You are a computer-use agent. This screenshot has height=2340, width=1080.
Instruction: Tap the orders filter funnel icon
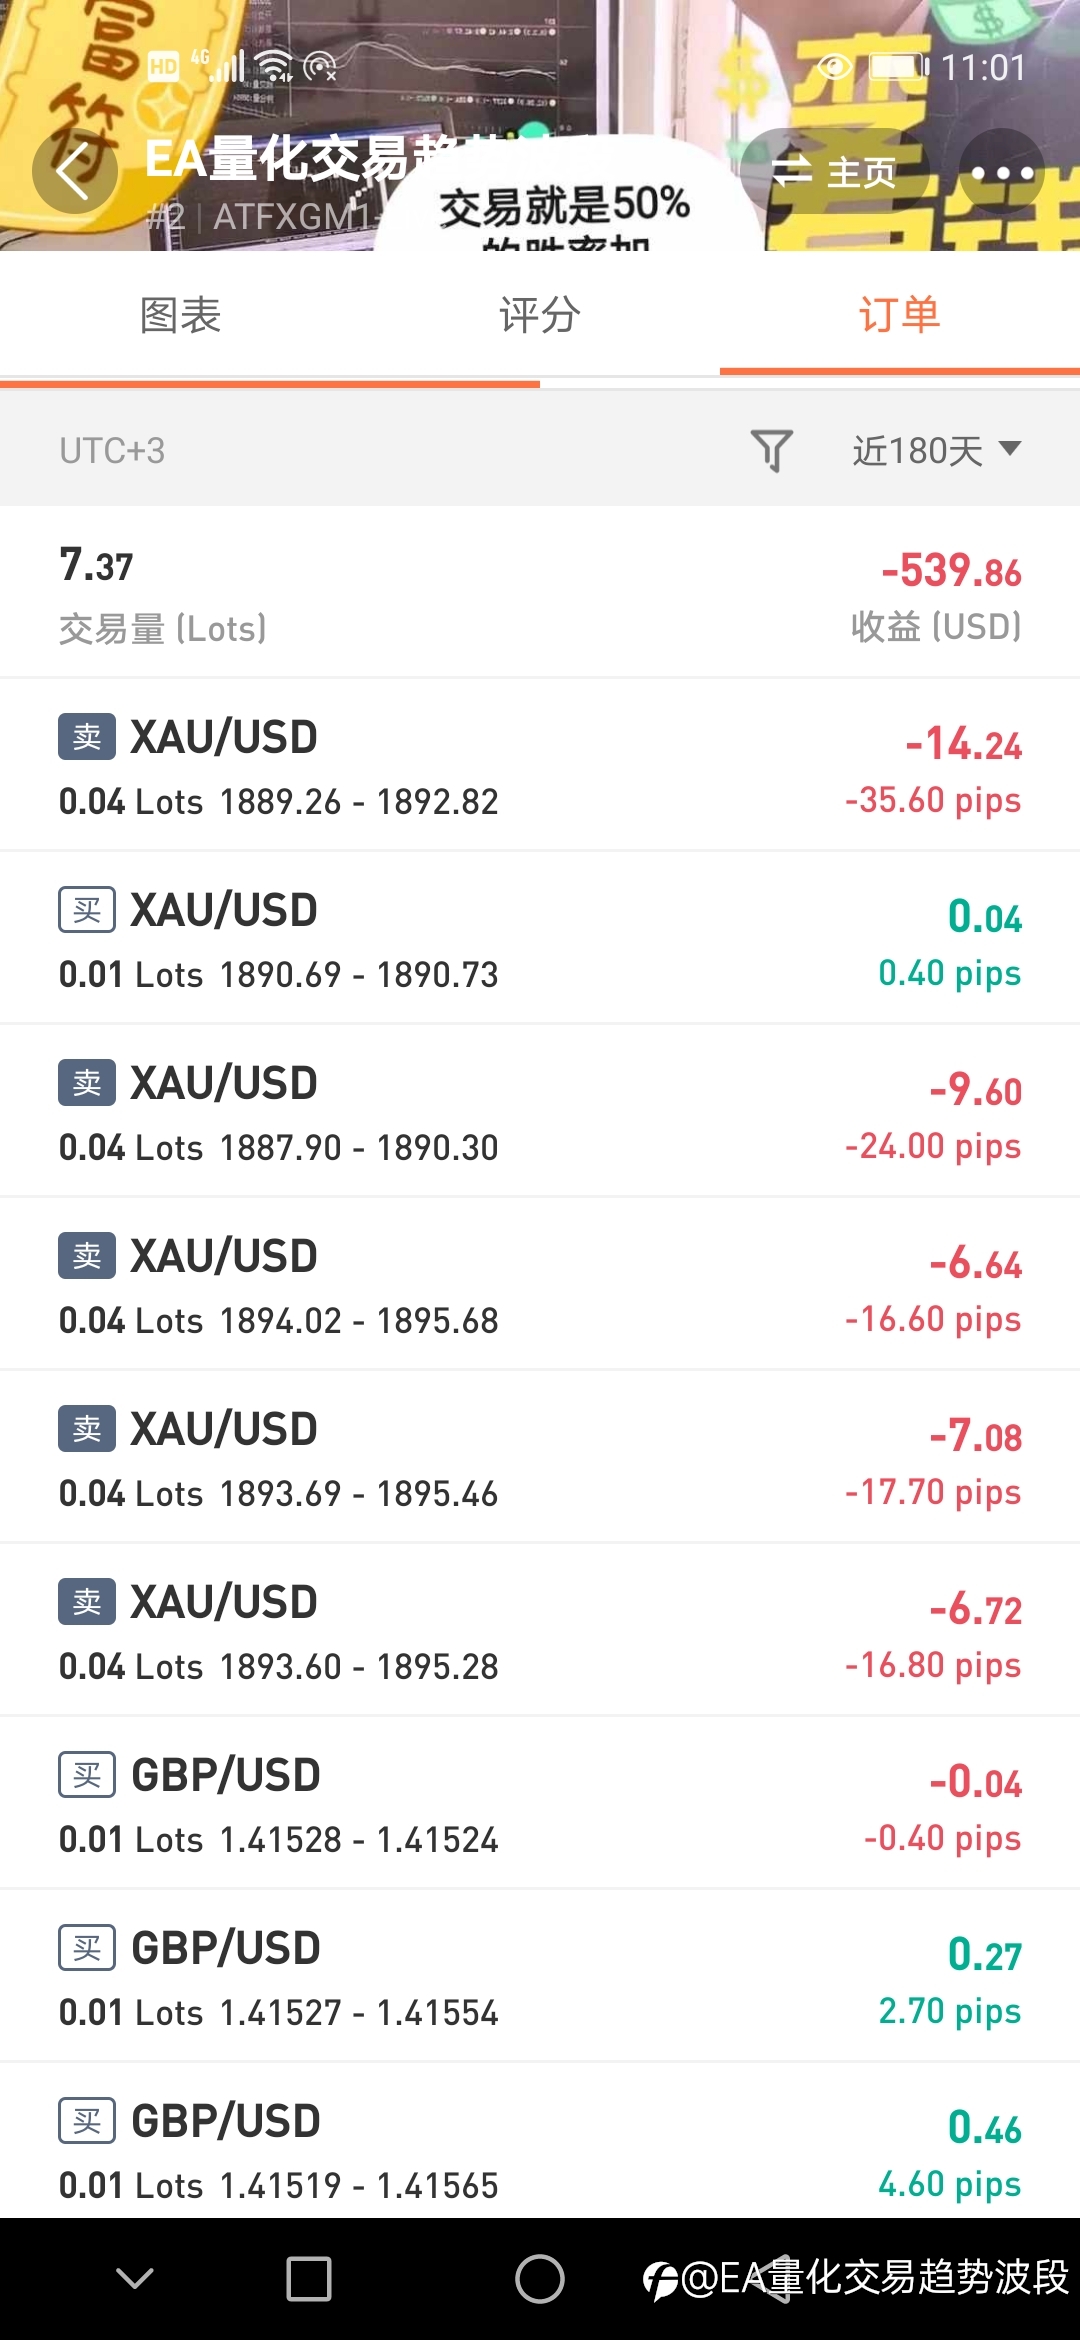[x=771, y=450]
